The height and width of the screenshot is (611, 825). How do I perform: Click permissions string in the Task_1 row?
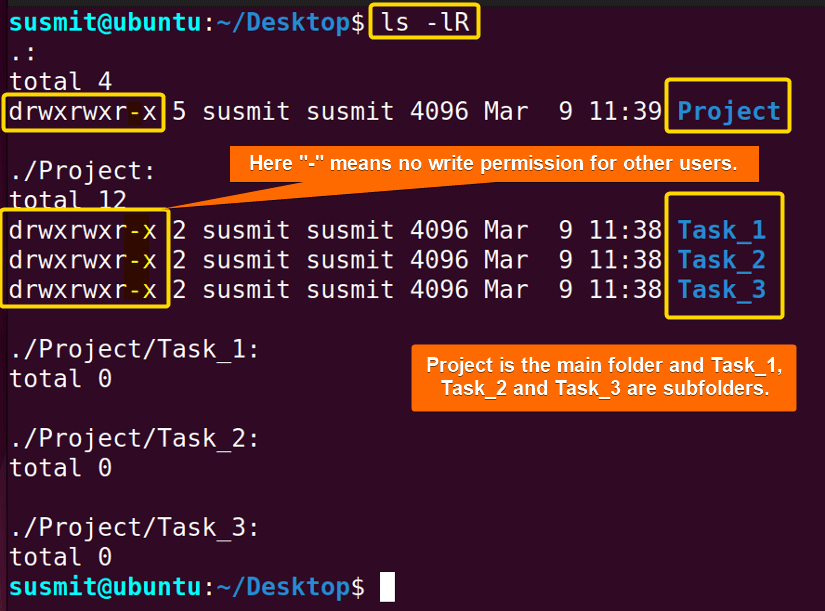(83, 231)
